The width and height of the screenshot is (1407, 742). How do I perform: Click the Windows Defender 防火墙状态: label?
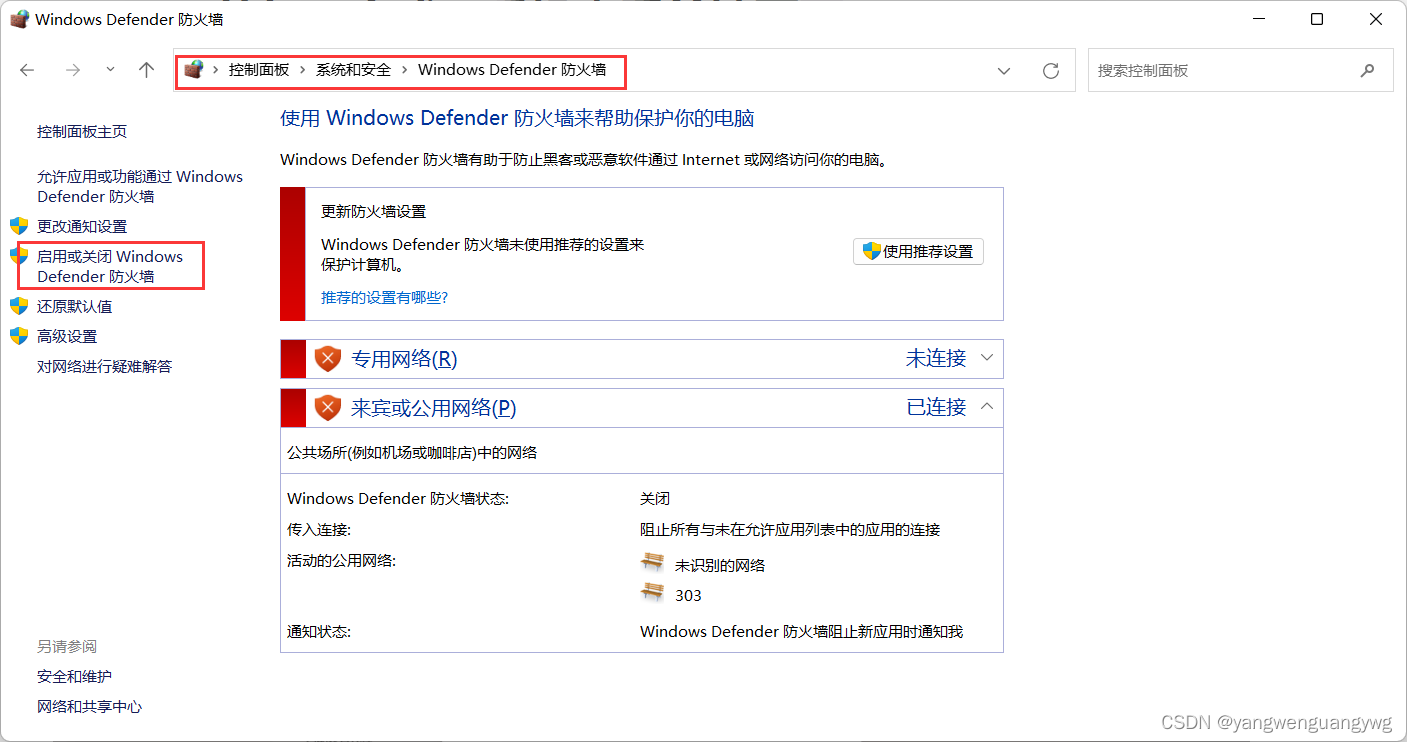click(398, 499)
